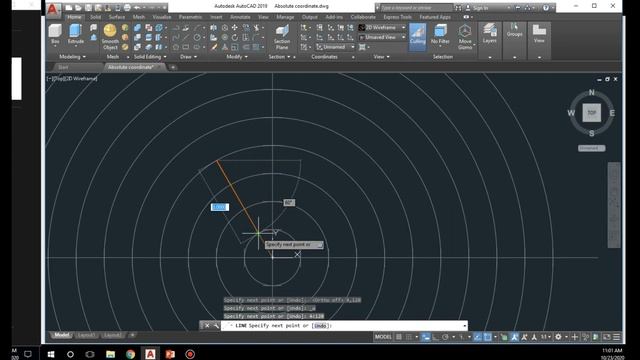Select the Box solid tool

click(x=55, y=34)
